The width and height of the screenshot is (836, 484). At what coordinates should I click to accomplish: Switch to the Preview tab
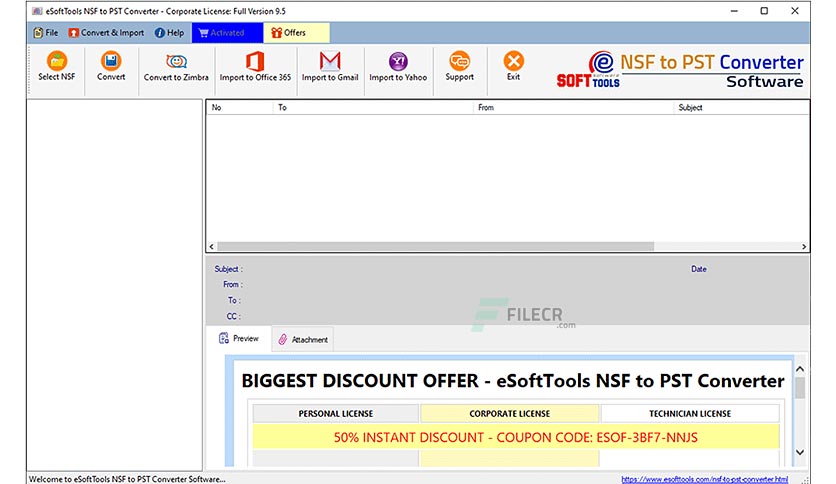239,338
